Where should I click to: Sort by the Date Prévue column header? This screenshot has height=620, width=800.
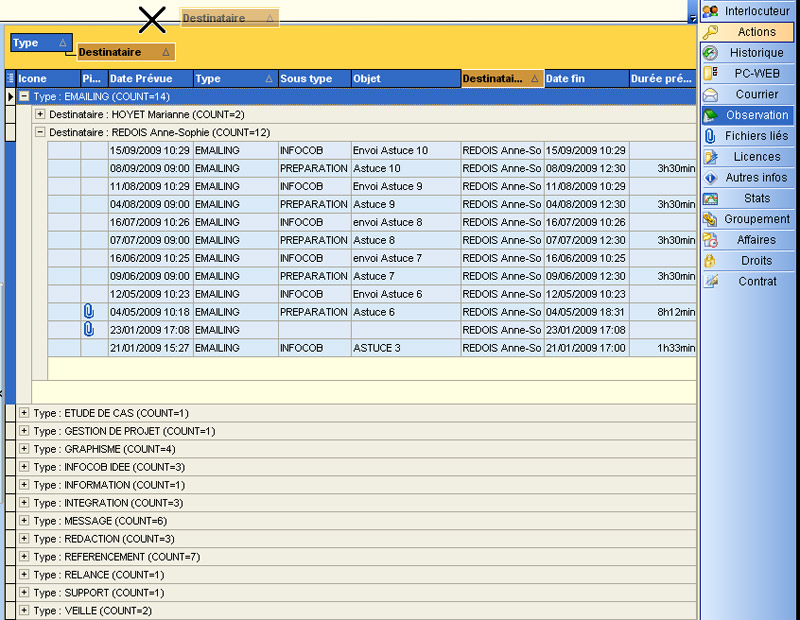click(149, 79)
